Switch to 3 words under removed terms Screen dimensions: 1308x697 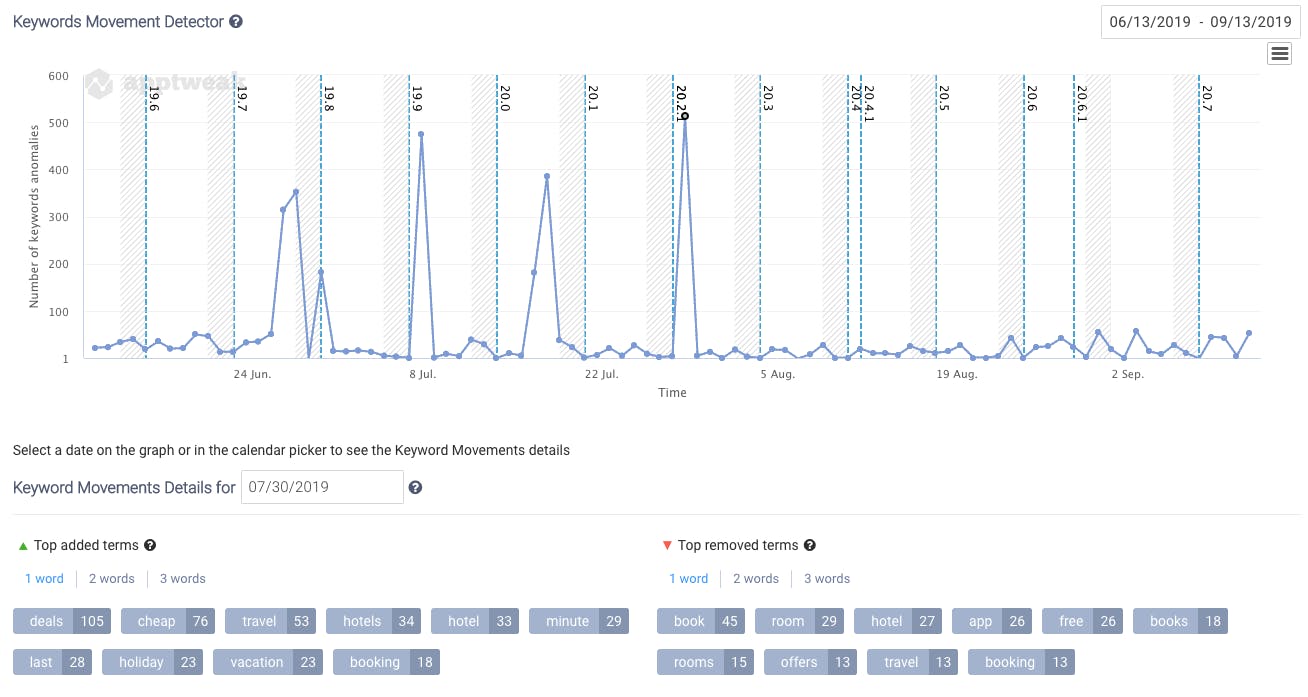click(x=826, y=578)
